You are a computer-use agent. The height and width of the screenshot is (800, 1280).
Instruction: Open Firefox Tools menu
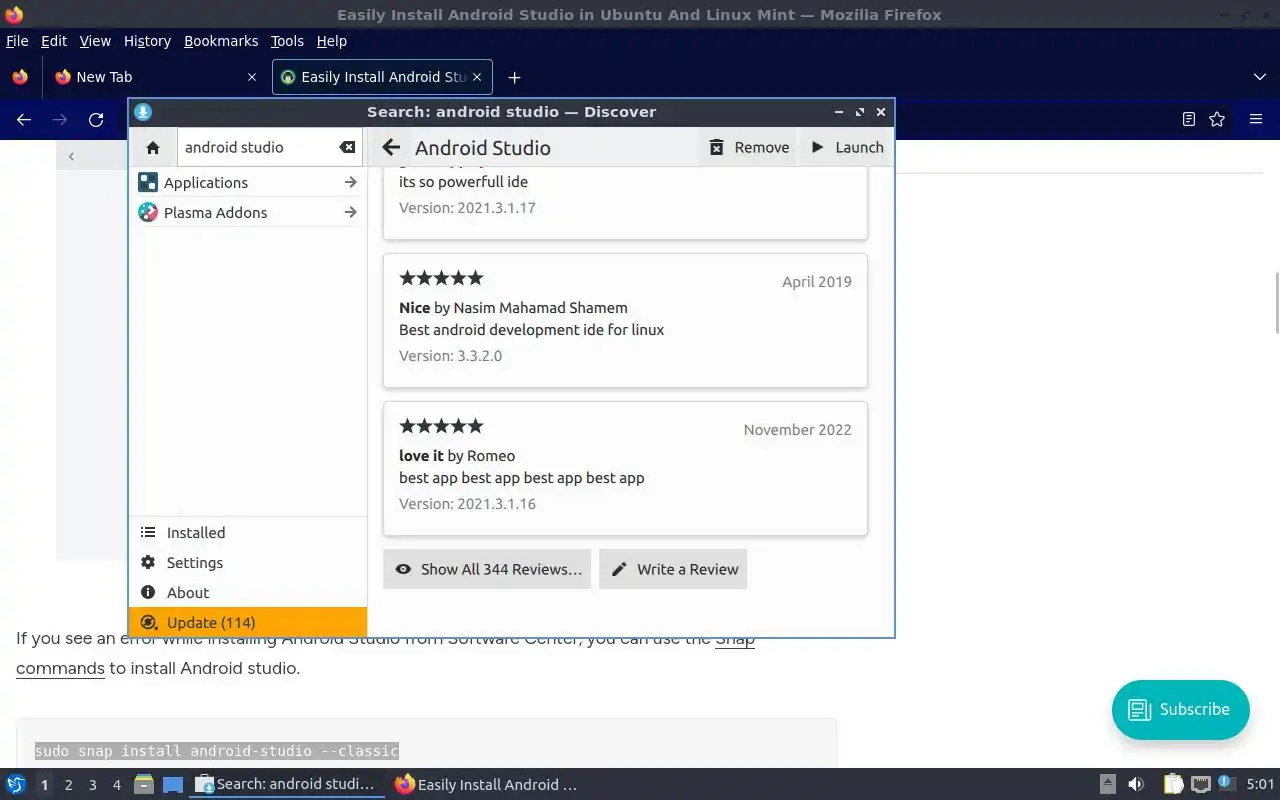(287, 41)
